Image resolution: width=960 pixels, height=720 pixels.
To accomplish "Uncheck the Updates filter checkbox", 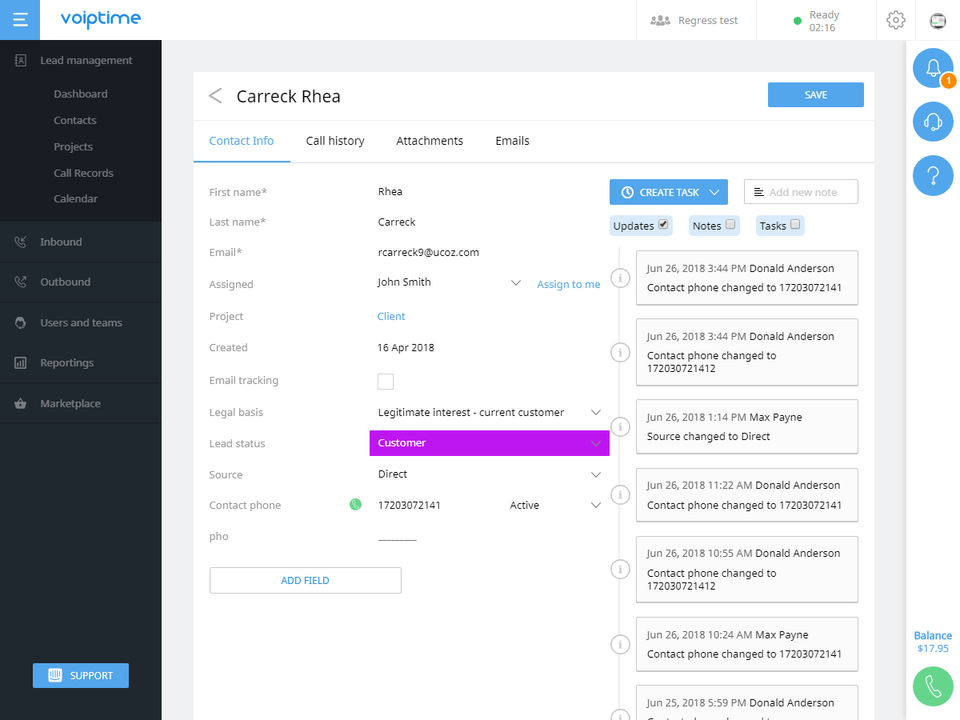I will (663, 224).
